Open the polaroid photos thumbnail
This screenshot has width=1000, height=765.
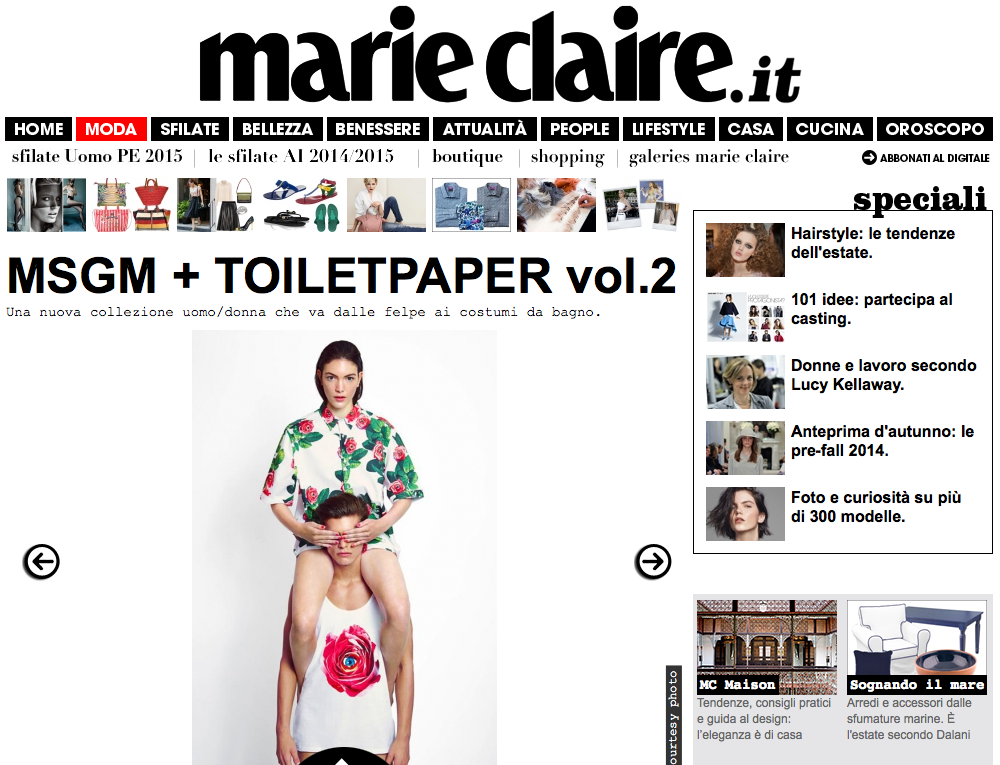point(640,205)
